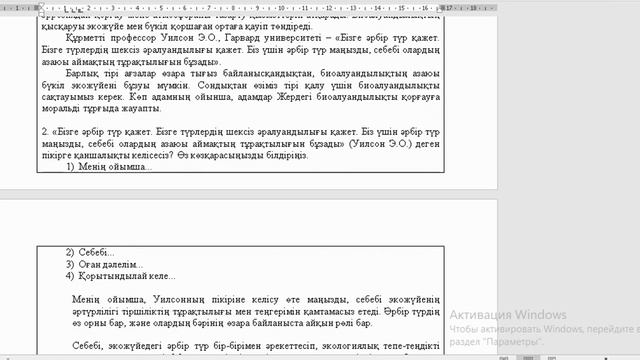The height and width of the screenshot is (360, 640).
Task: Click the line starting "қысқаруы экожүйе мен бүкіл"
Action: [x=177, y=27]
